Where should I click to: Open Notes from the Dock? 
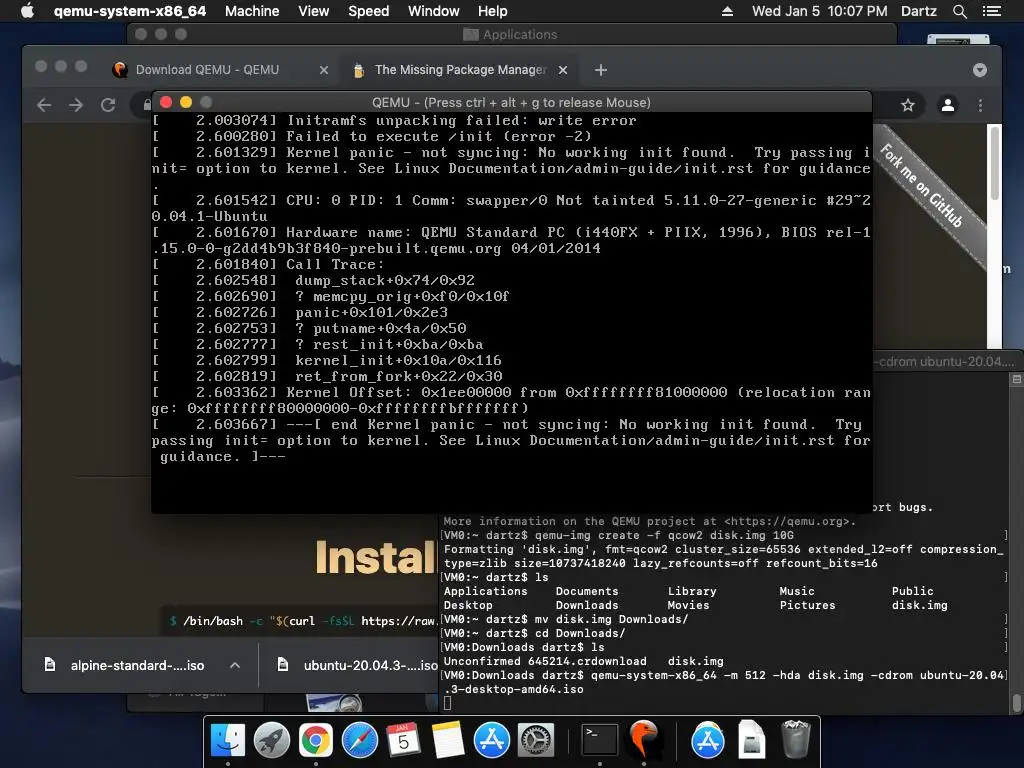pos(447,740)
